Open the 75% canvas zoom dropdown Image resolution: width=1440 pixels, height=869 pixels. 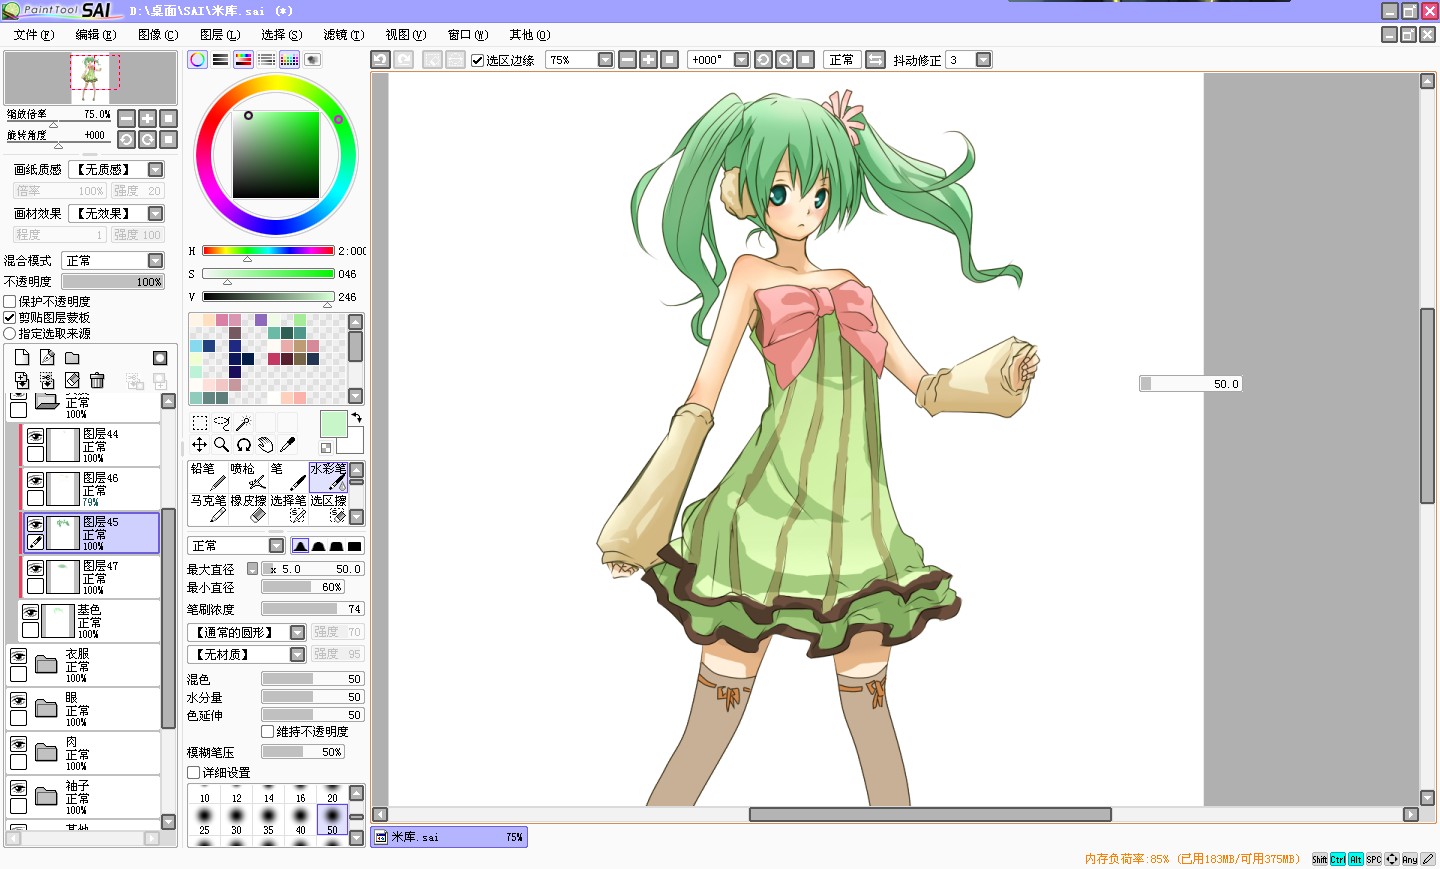pos(605,60)
